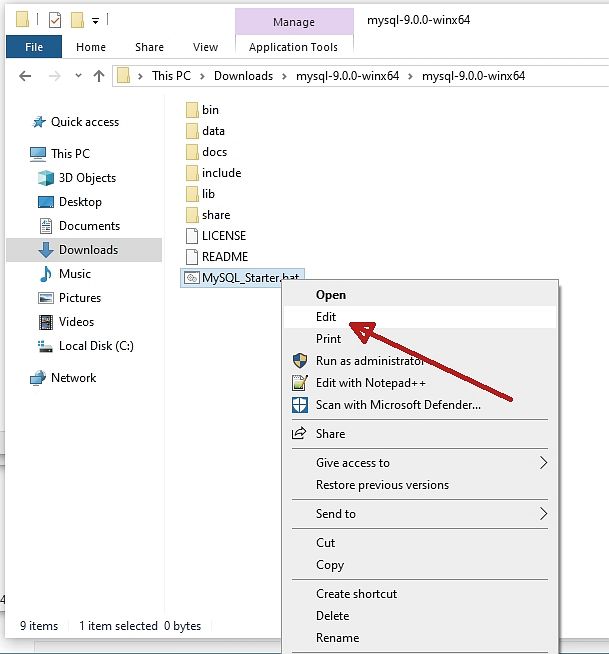Choose Delete from the context menu

click(420, 616)
